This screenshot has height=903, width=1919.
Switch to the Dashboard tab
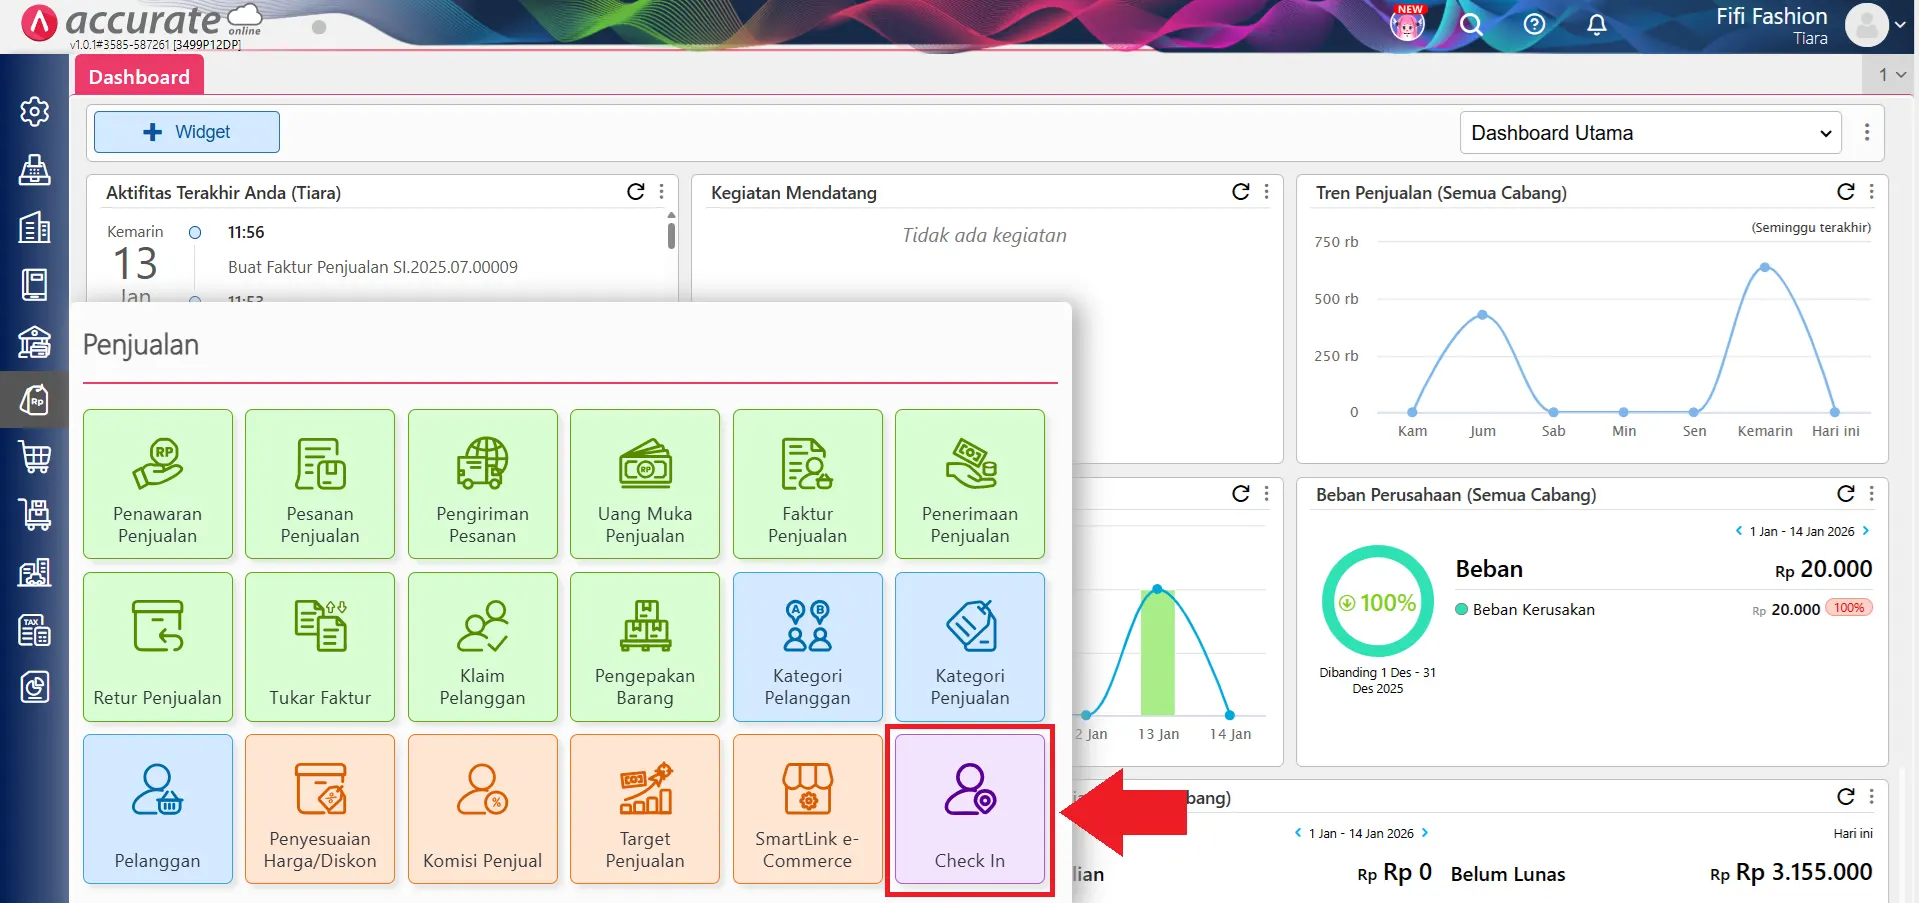pos(139,77)
